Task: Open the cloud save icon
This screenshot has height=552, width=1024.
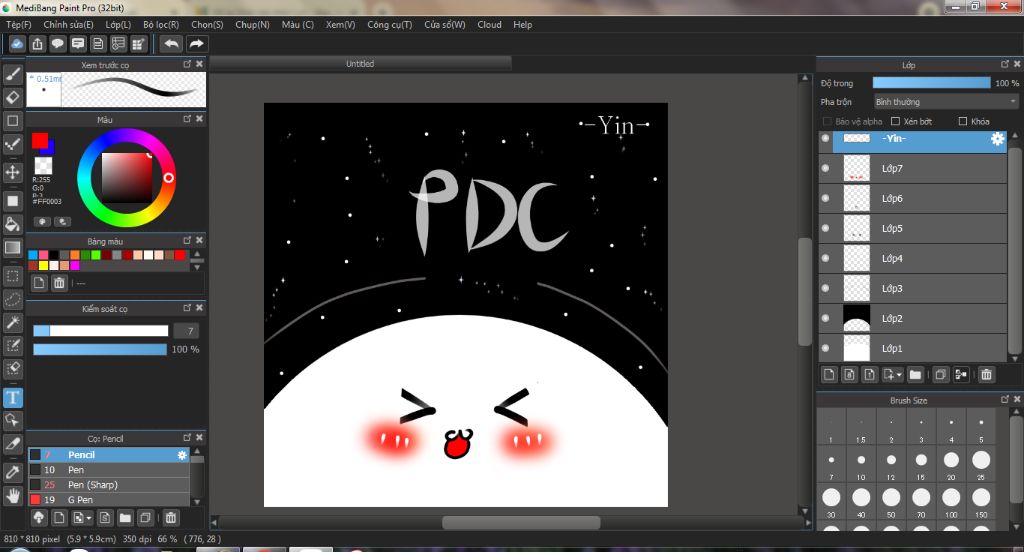Action: click(x=17, y=44)
